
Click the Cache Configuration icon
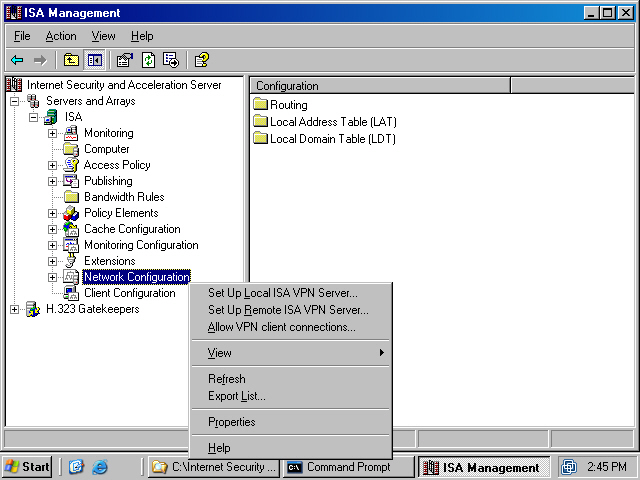click(71, 229)
